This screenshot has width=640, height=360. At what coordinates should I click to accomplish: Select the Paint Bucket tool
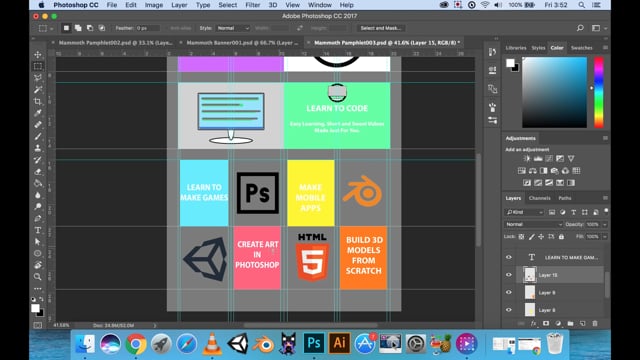[x=38, y=183]
